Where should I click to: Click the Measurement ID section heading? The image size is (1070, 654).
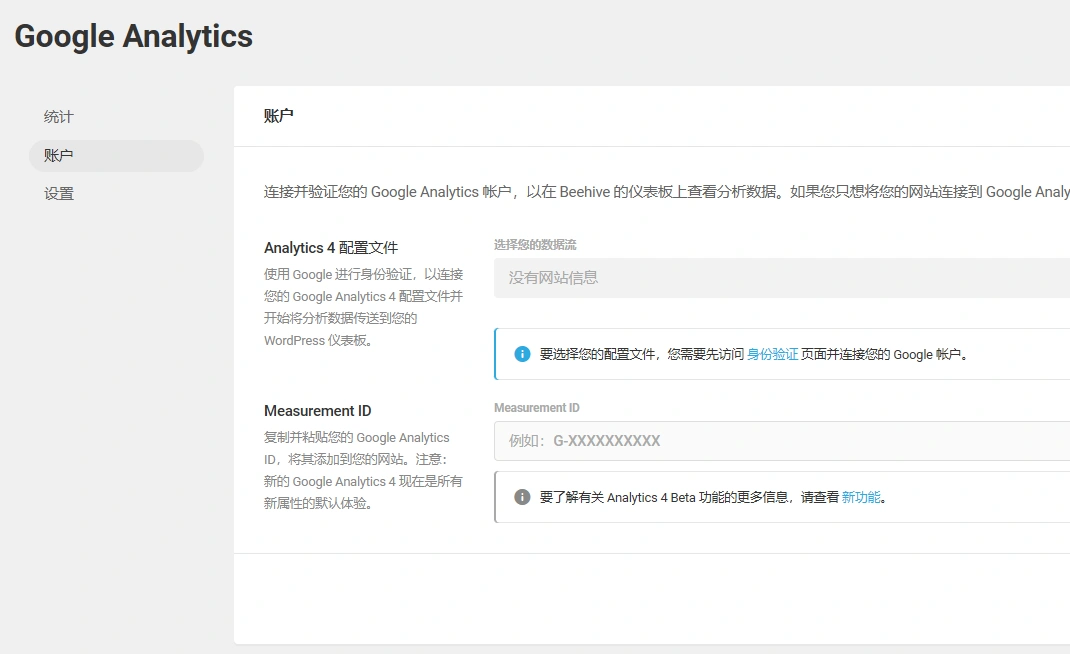[x=317, y=410]
